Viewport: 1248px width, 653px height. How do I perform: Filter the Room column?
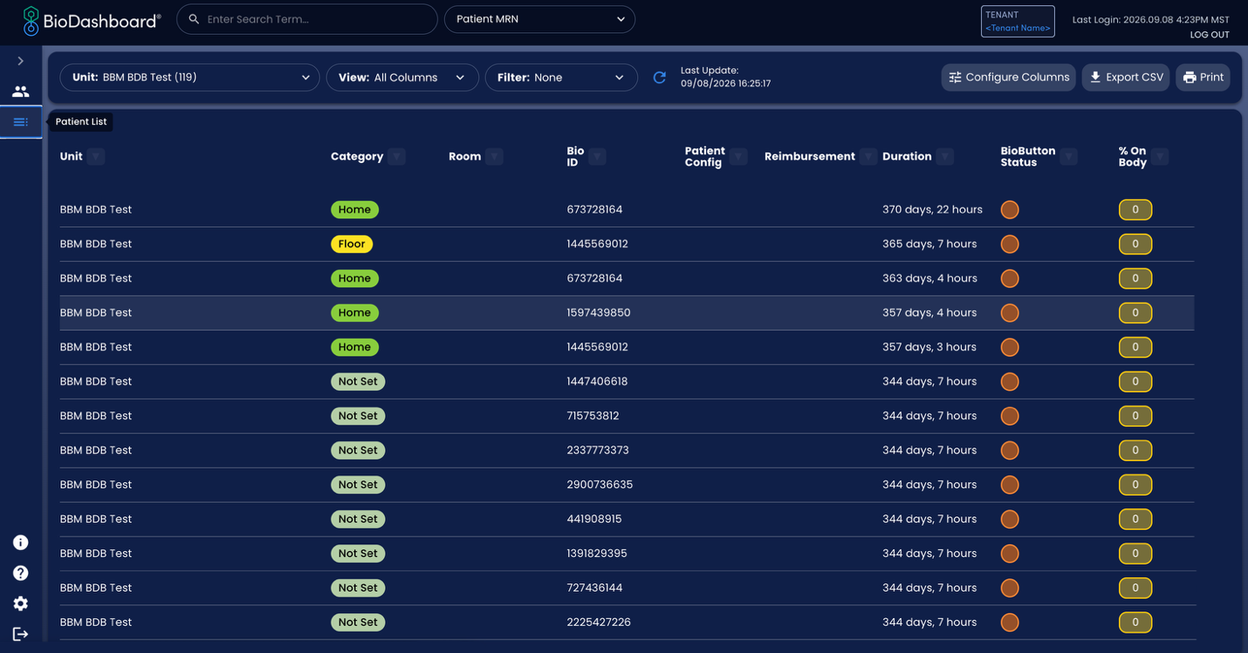pos(494,156)
